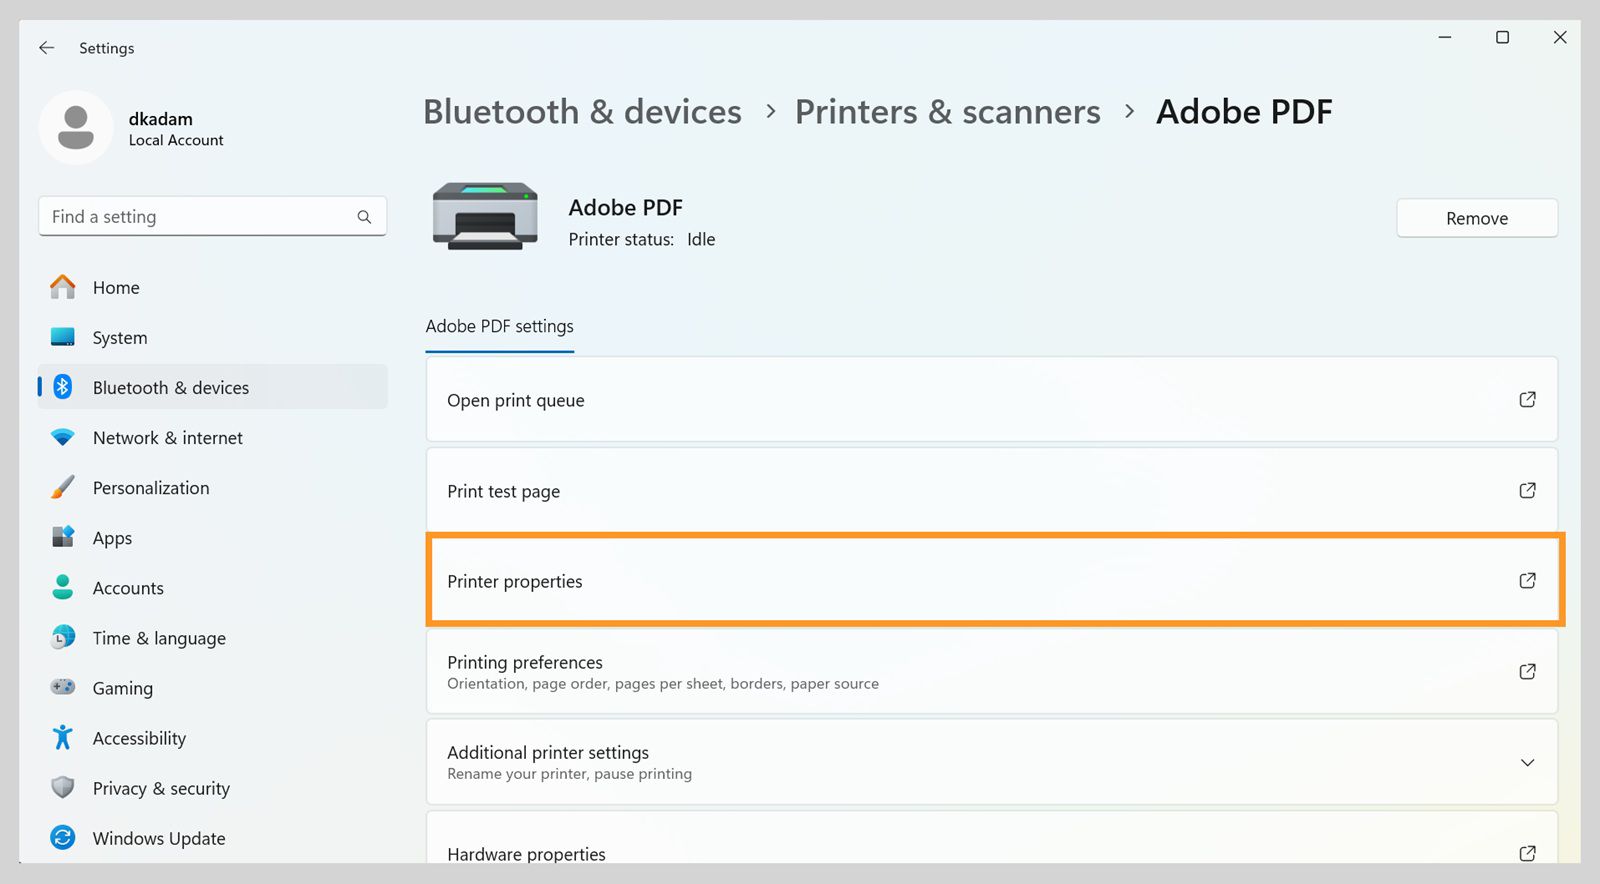Select the Network & internet globe icon
1600x884 pixels.
pyautogui.click(x=62, y=437)
